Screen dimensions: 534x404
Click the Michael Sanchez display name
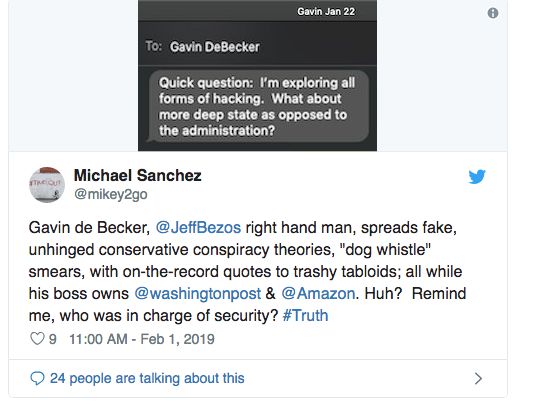click(x=138, y=175)
